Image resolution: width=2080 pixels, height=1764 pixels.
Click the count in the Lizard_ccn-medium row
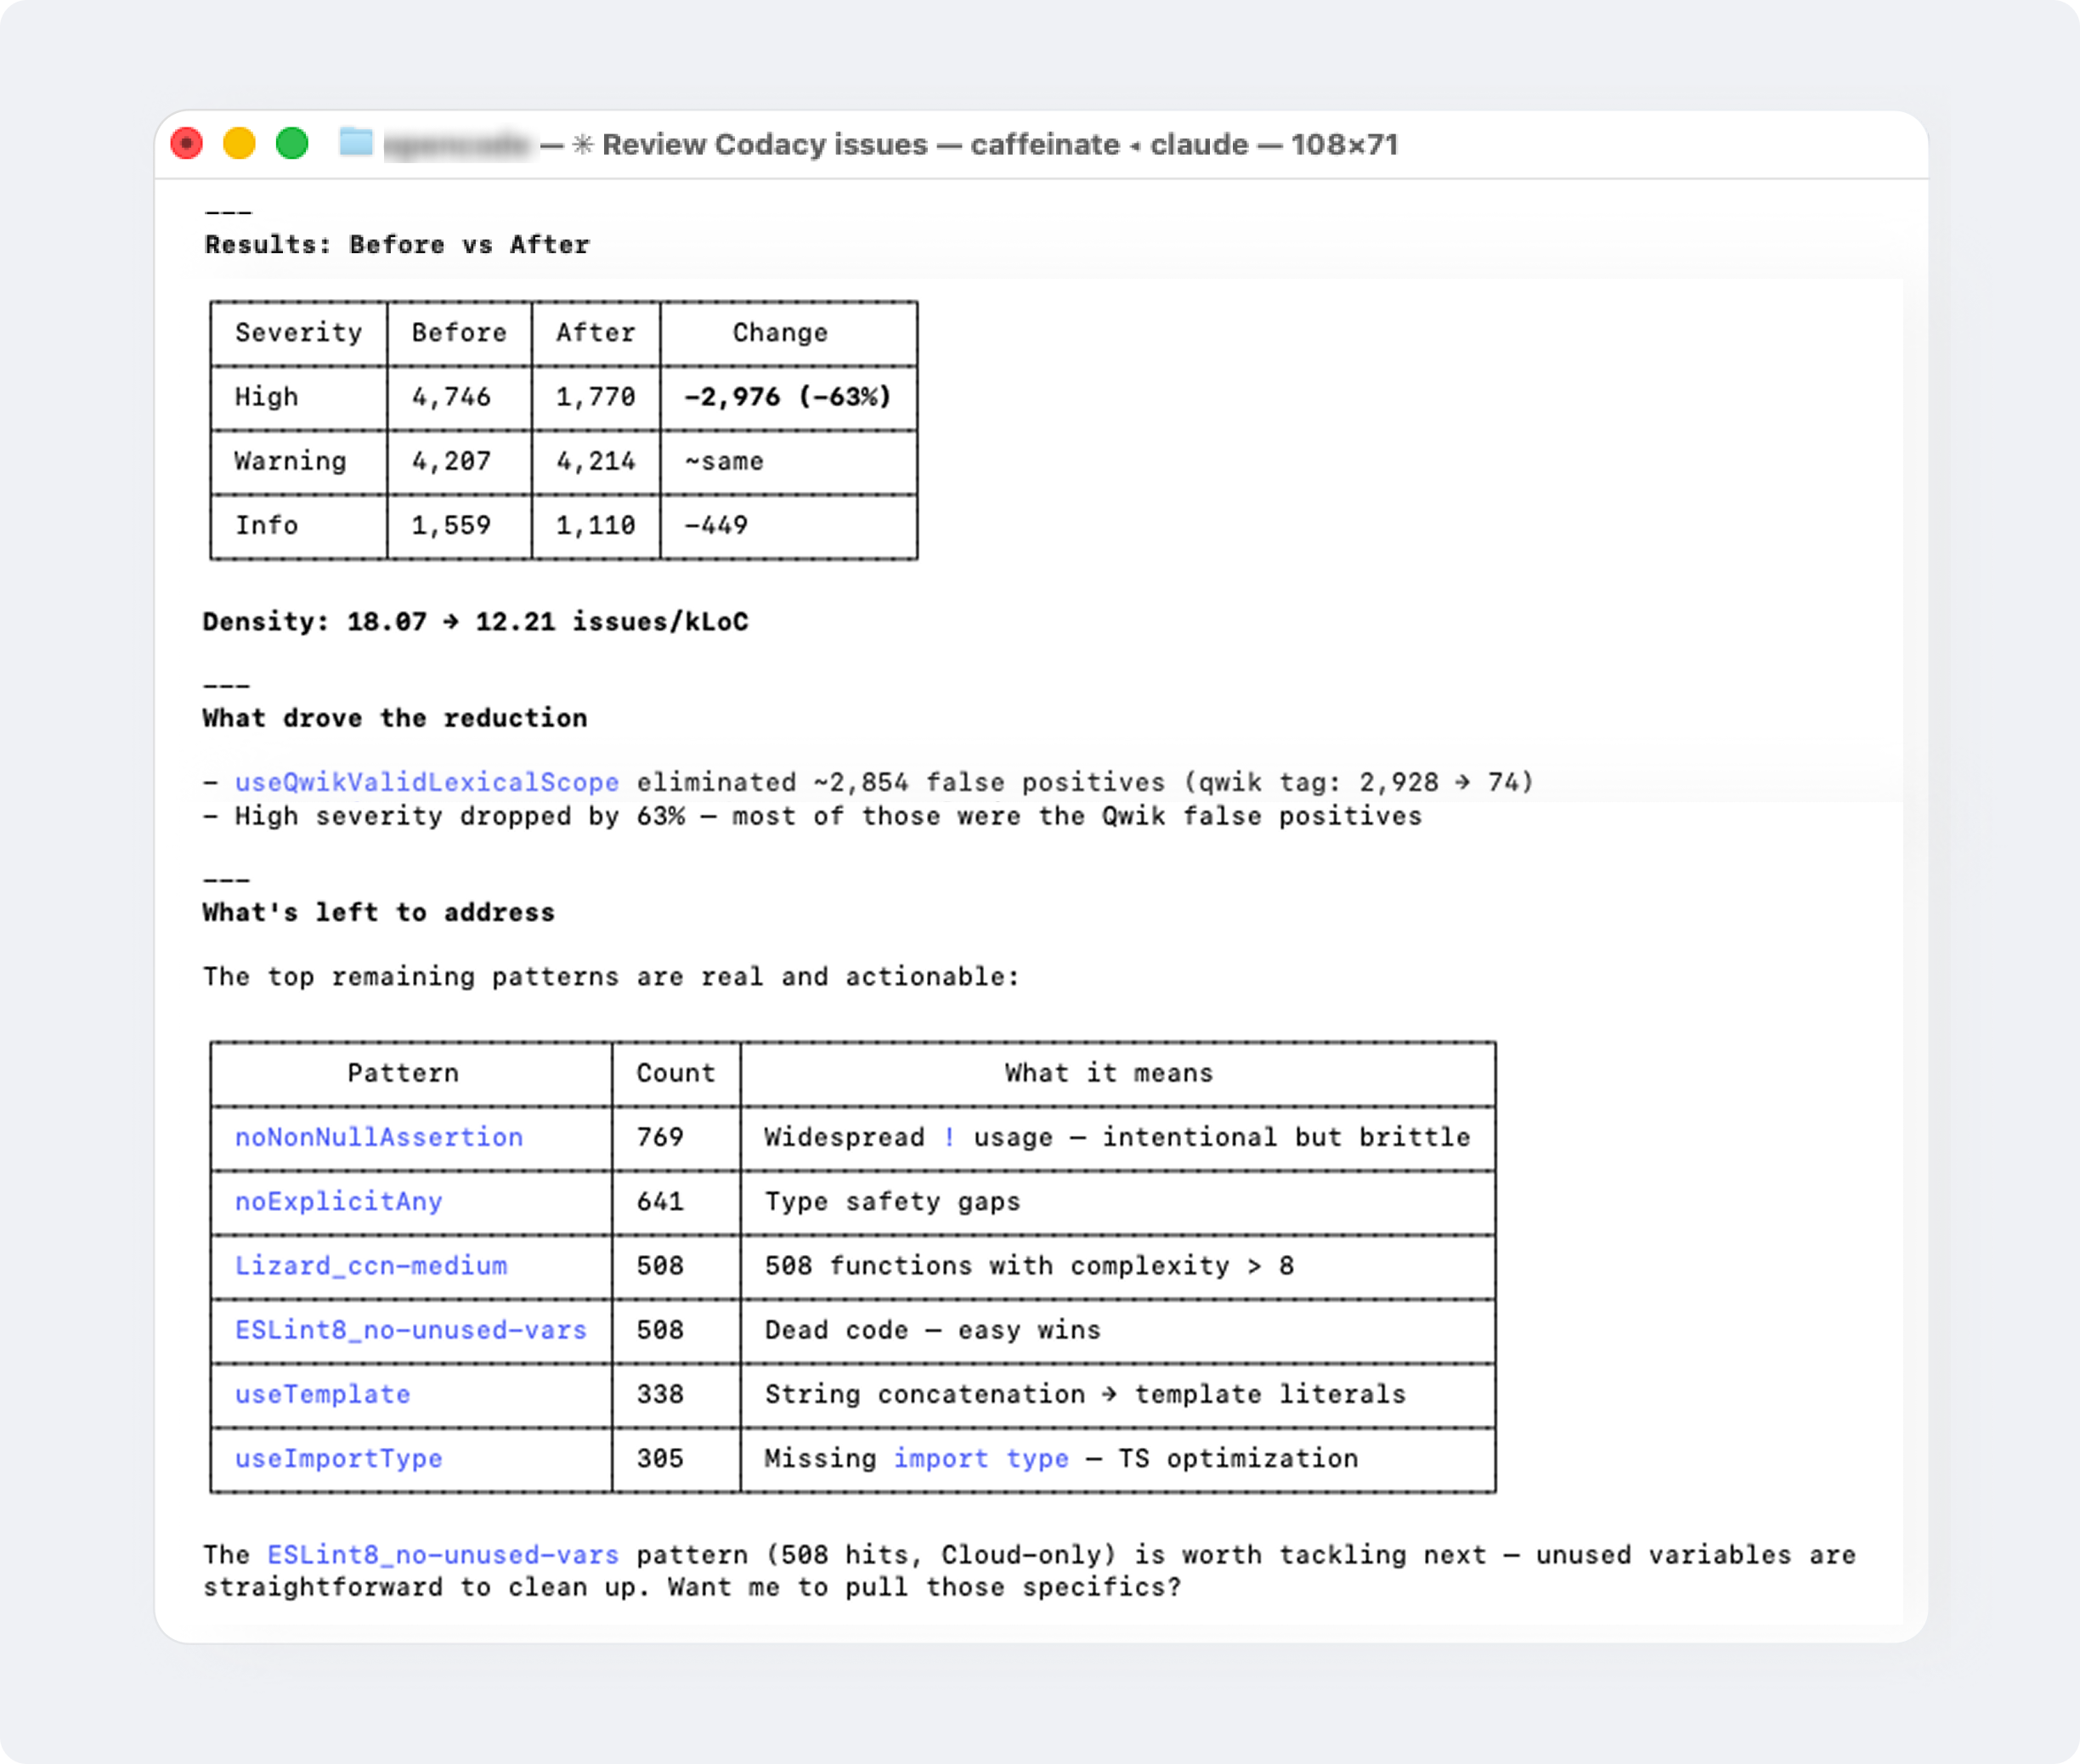[661, 1265]
